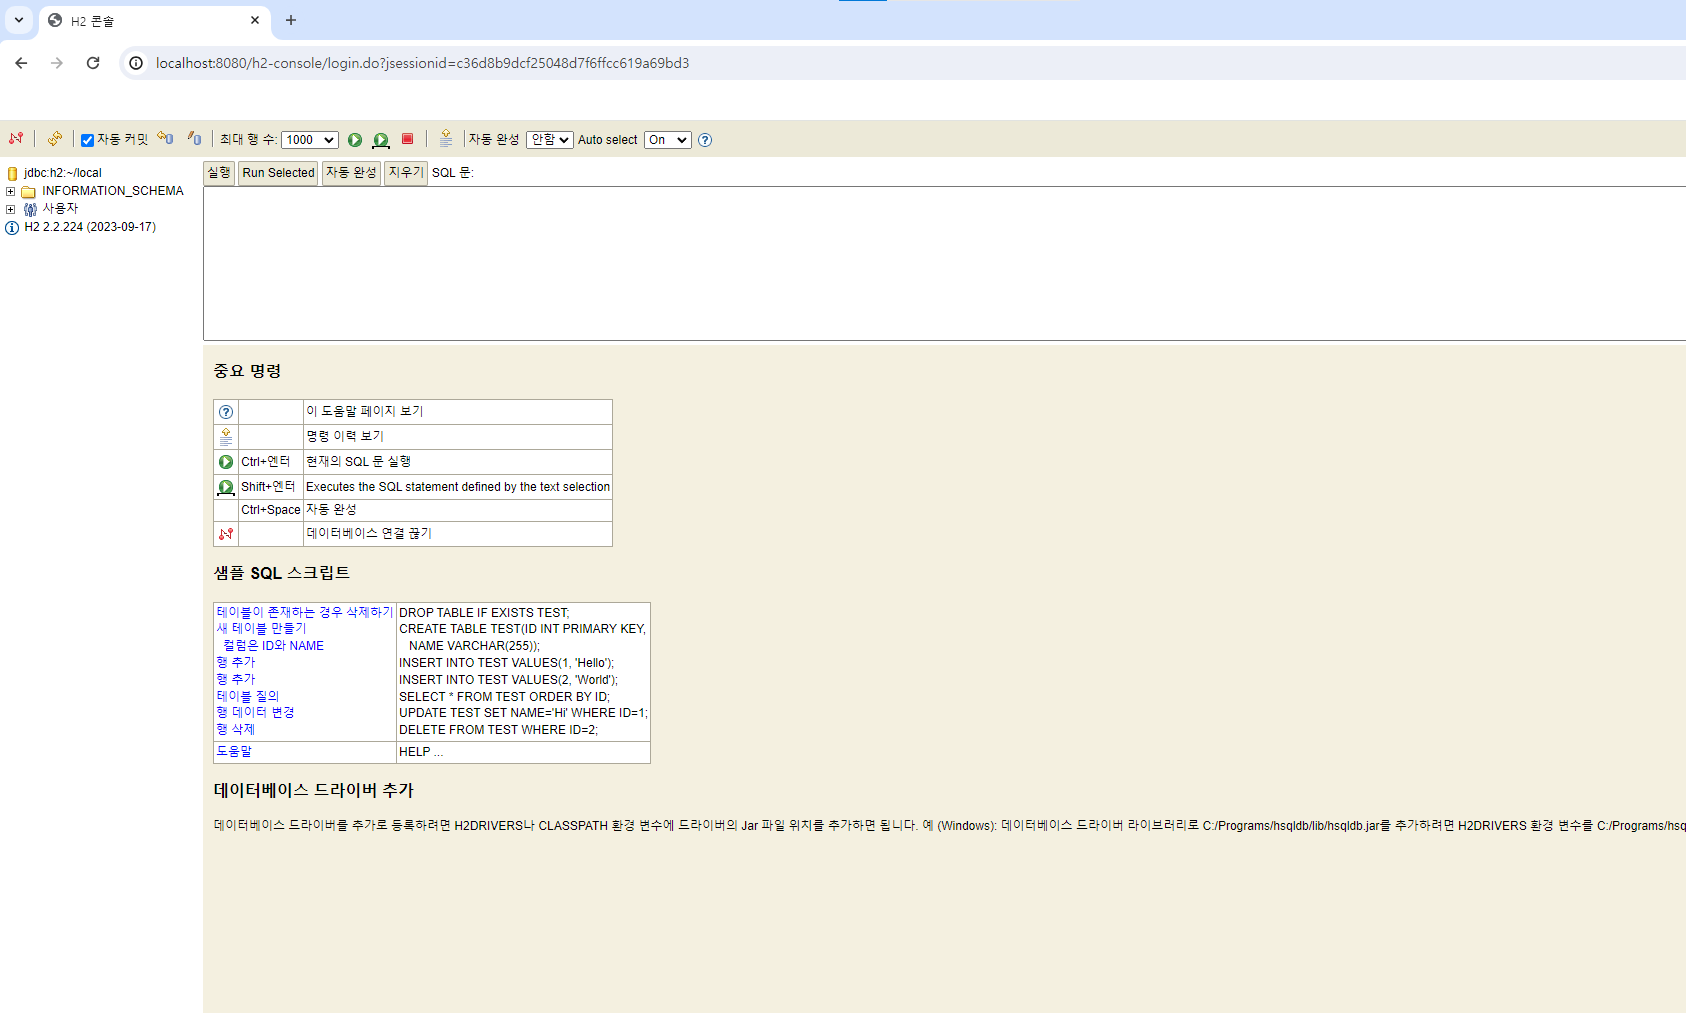
Task: Click the 실행 button
Action: 219,173
